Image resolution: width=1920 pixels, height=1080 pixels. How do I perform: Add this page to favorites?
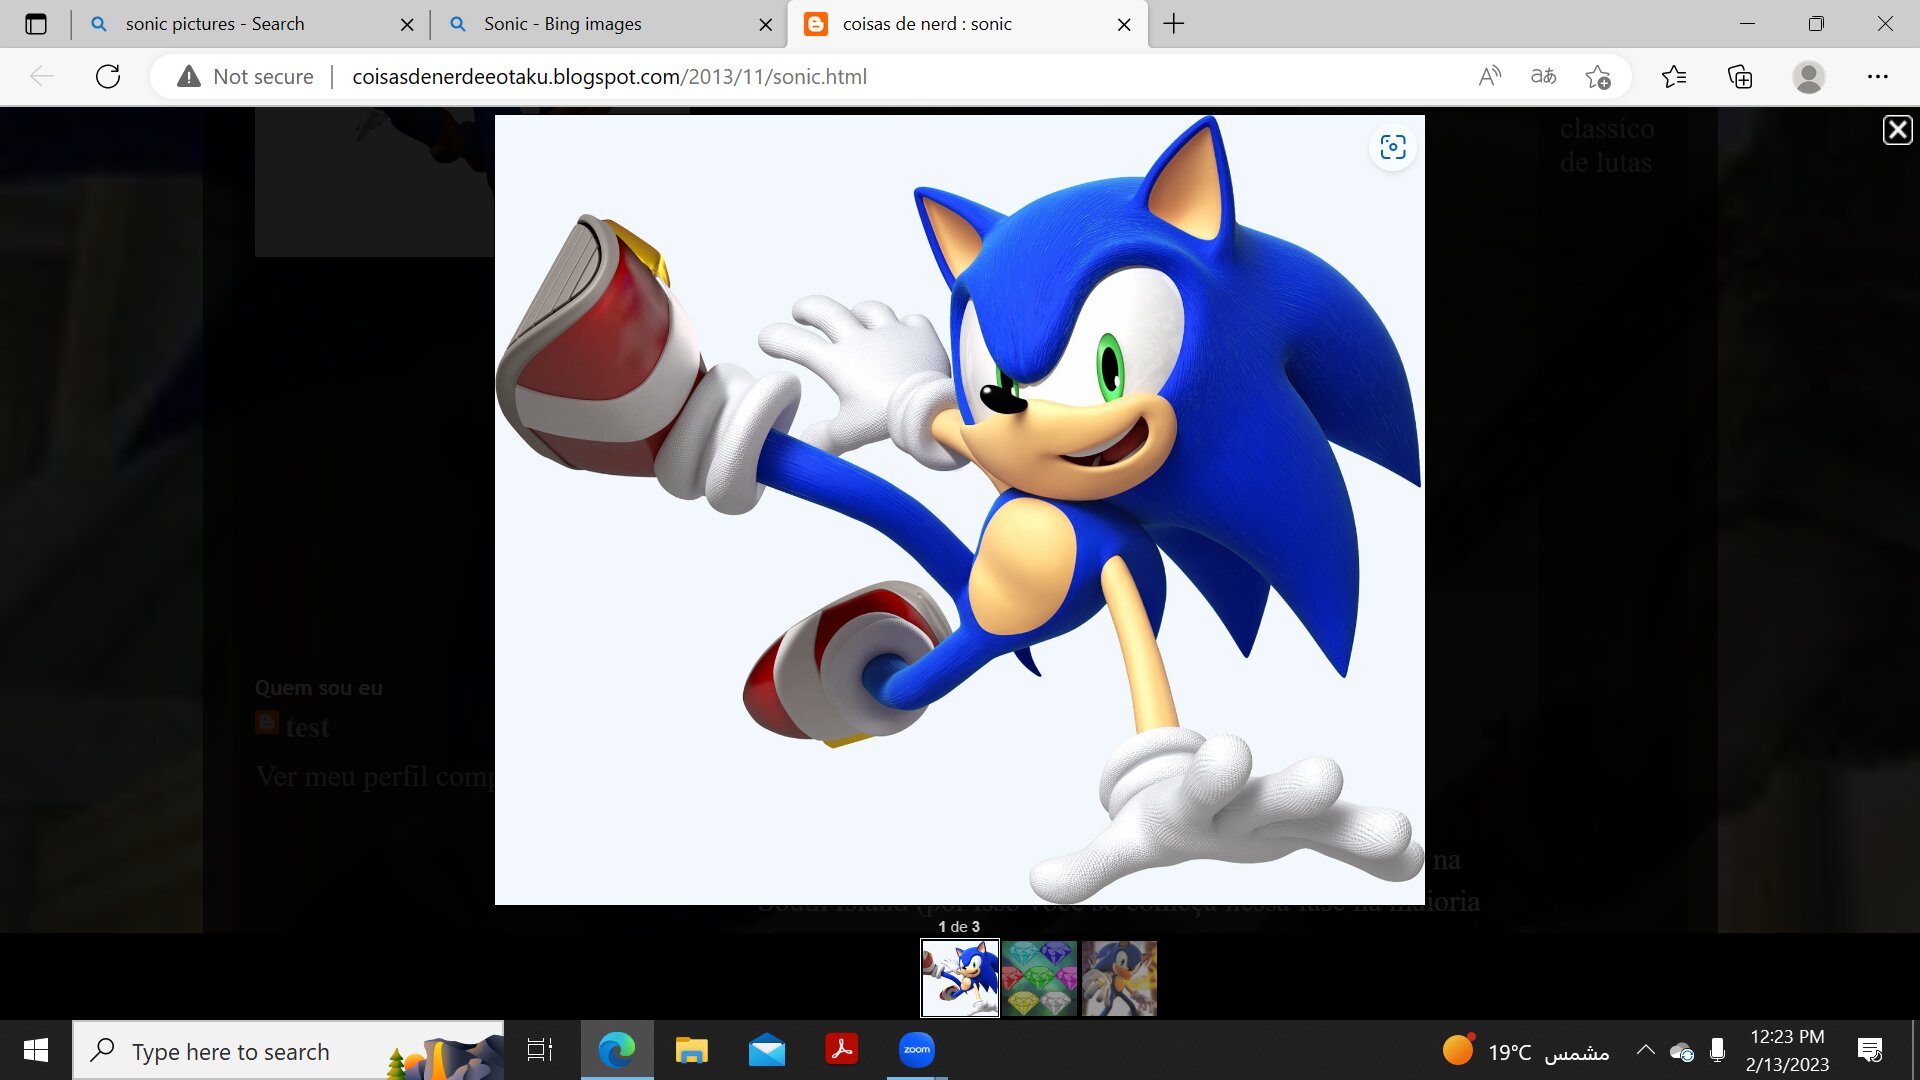[x=1597, y=76]
